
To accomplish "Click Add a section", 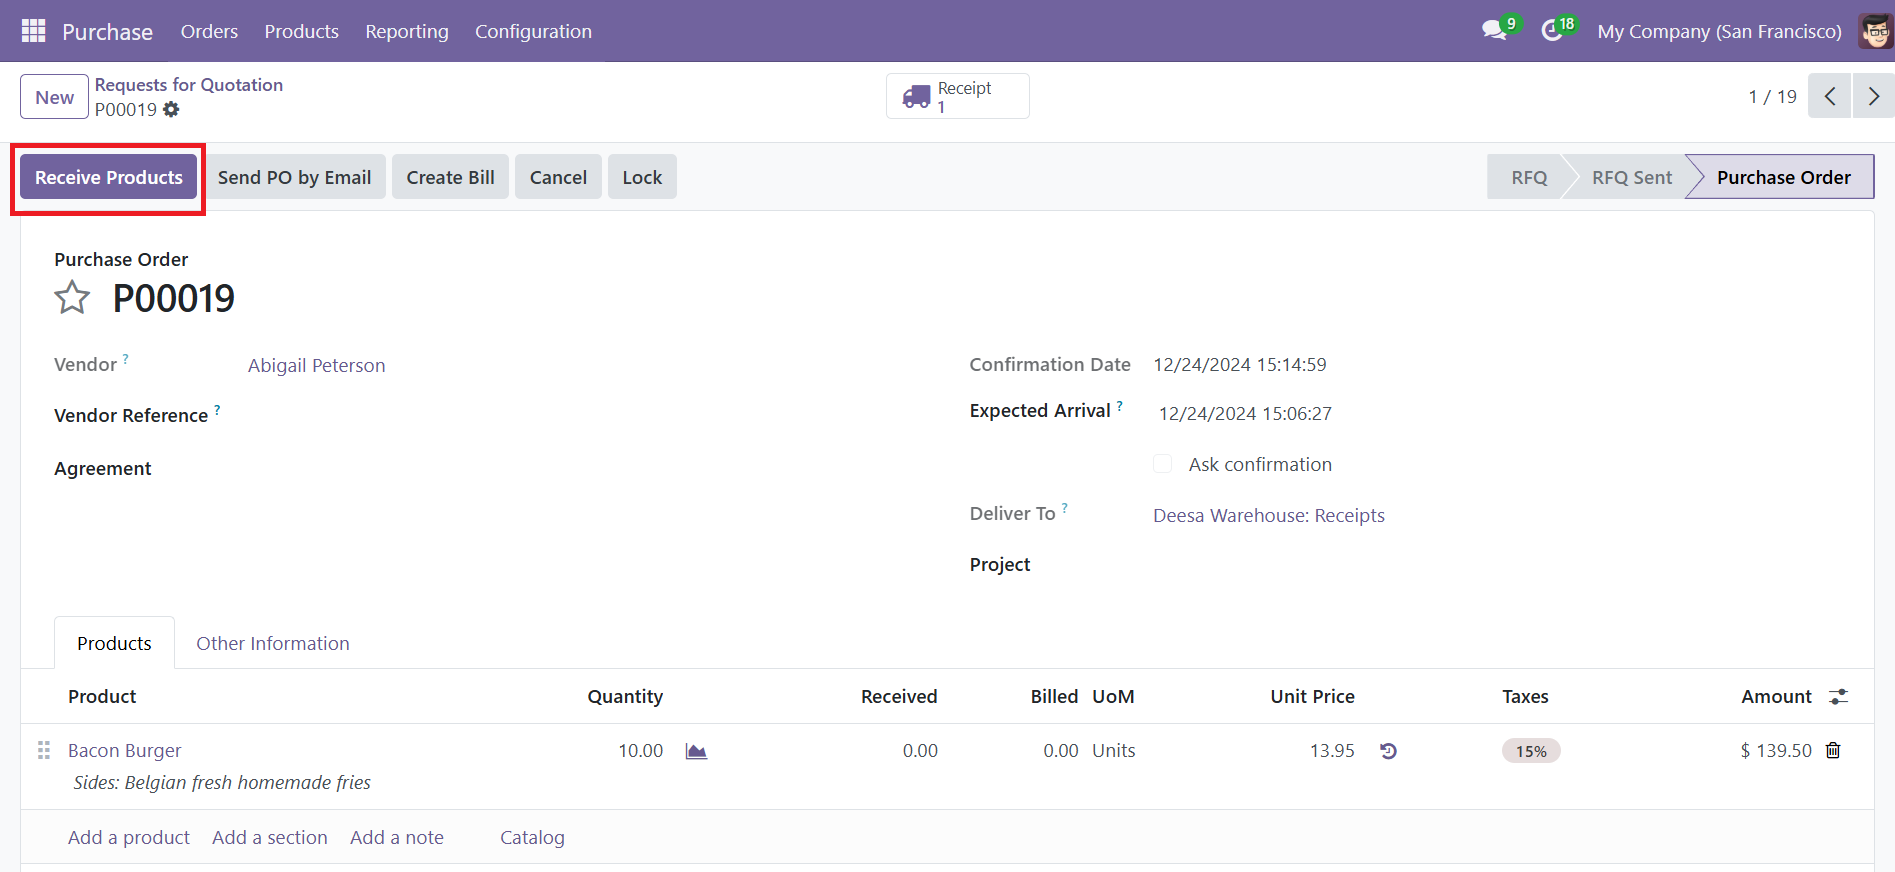I will tap(270, 838).
